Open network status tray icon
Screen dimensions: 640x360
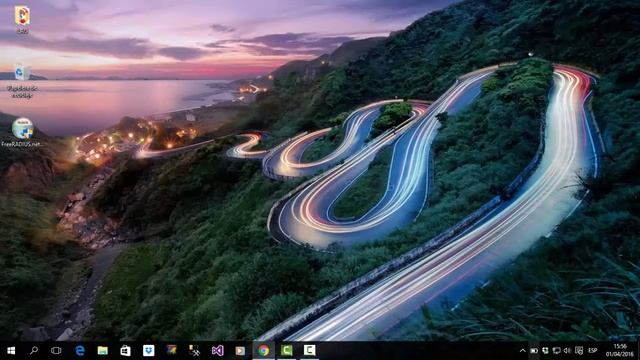(556, 351)
